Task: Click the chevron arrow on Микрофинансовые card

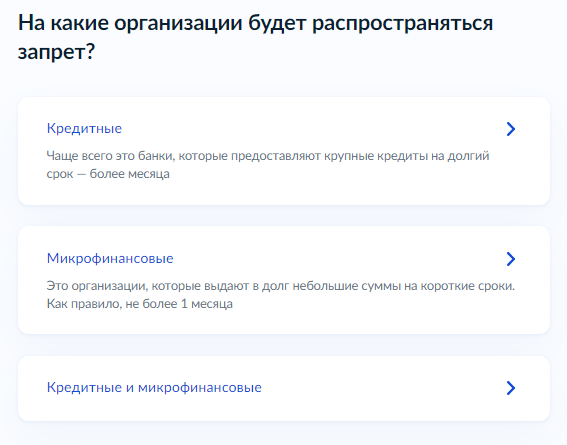Action: click(511, 259)
